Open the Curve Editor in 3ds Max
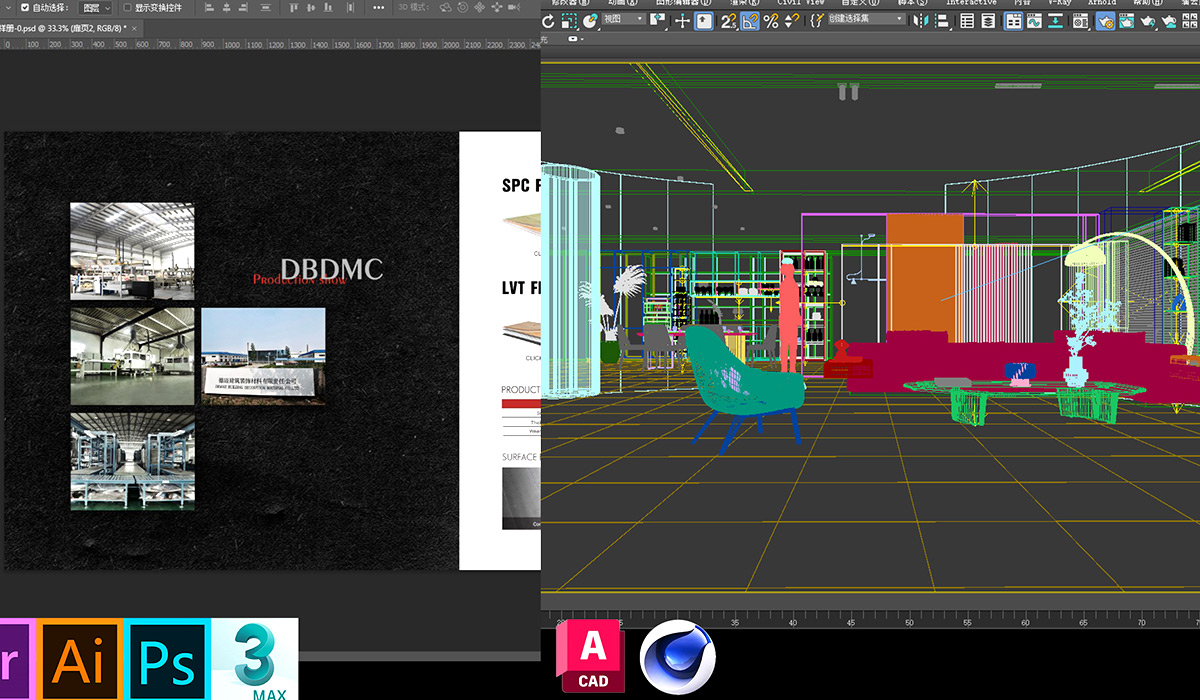 [x=1033, y=21]
